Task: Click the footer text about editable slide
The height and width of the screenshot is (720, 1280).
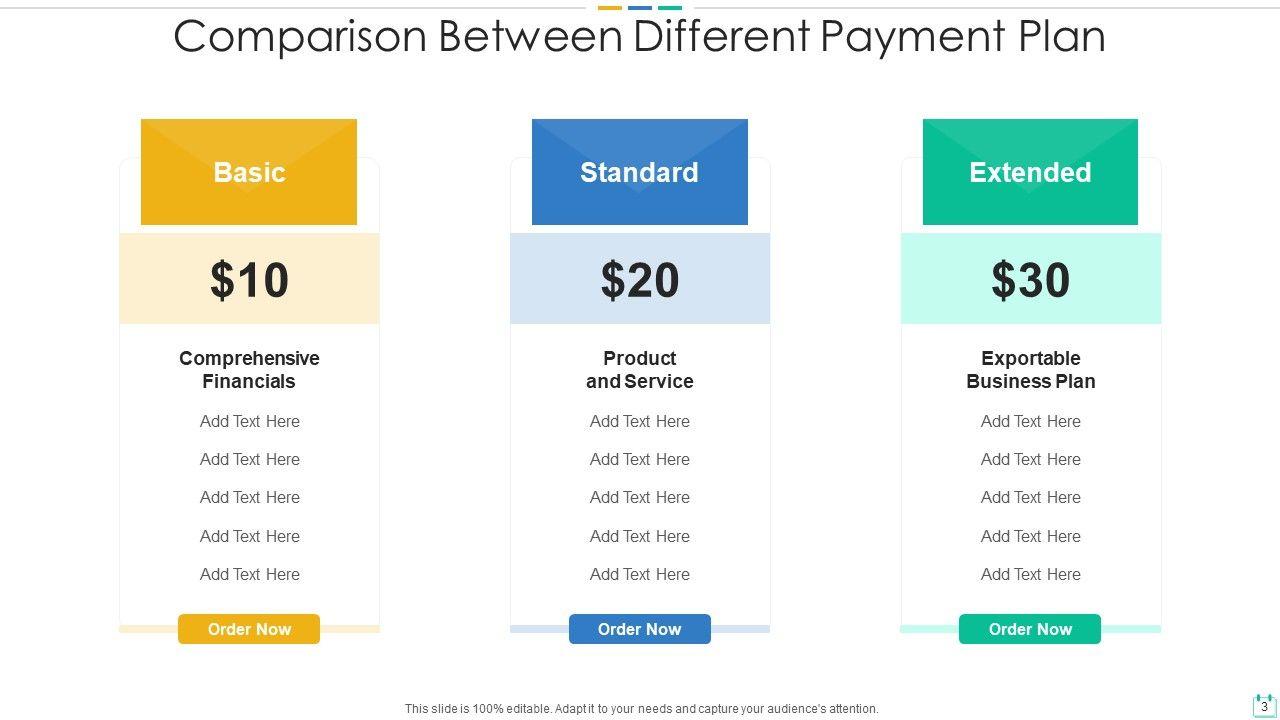Action: [641, 708]
